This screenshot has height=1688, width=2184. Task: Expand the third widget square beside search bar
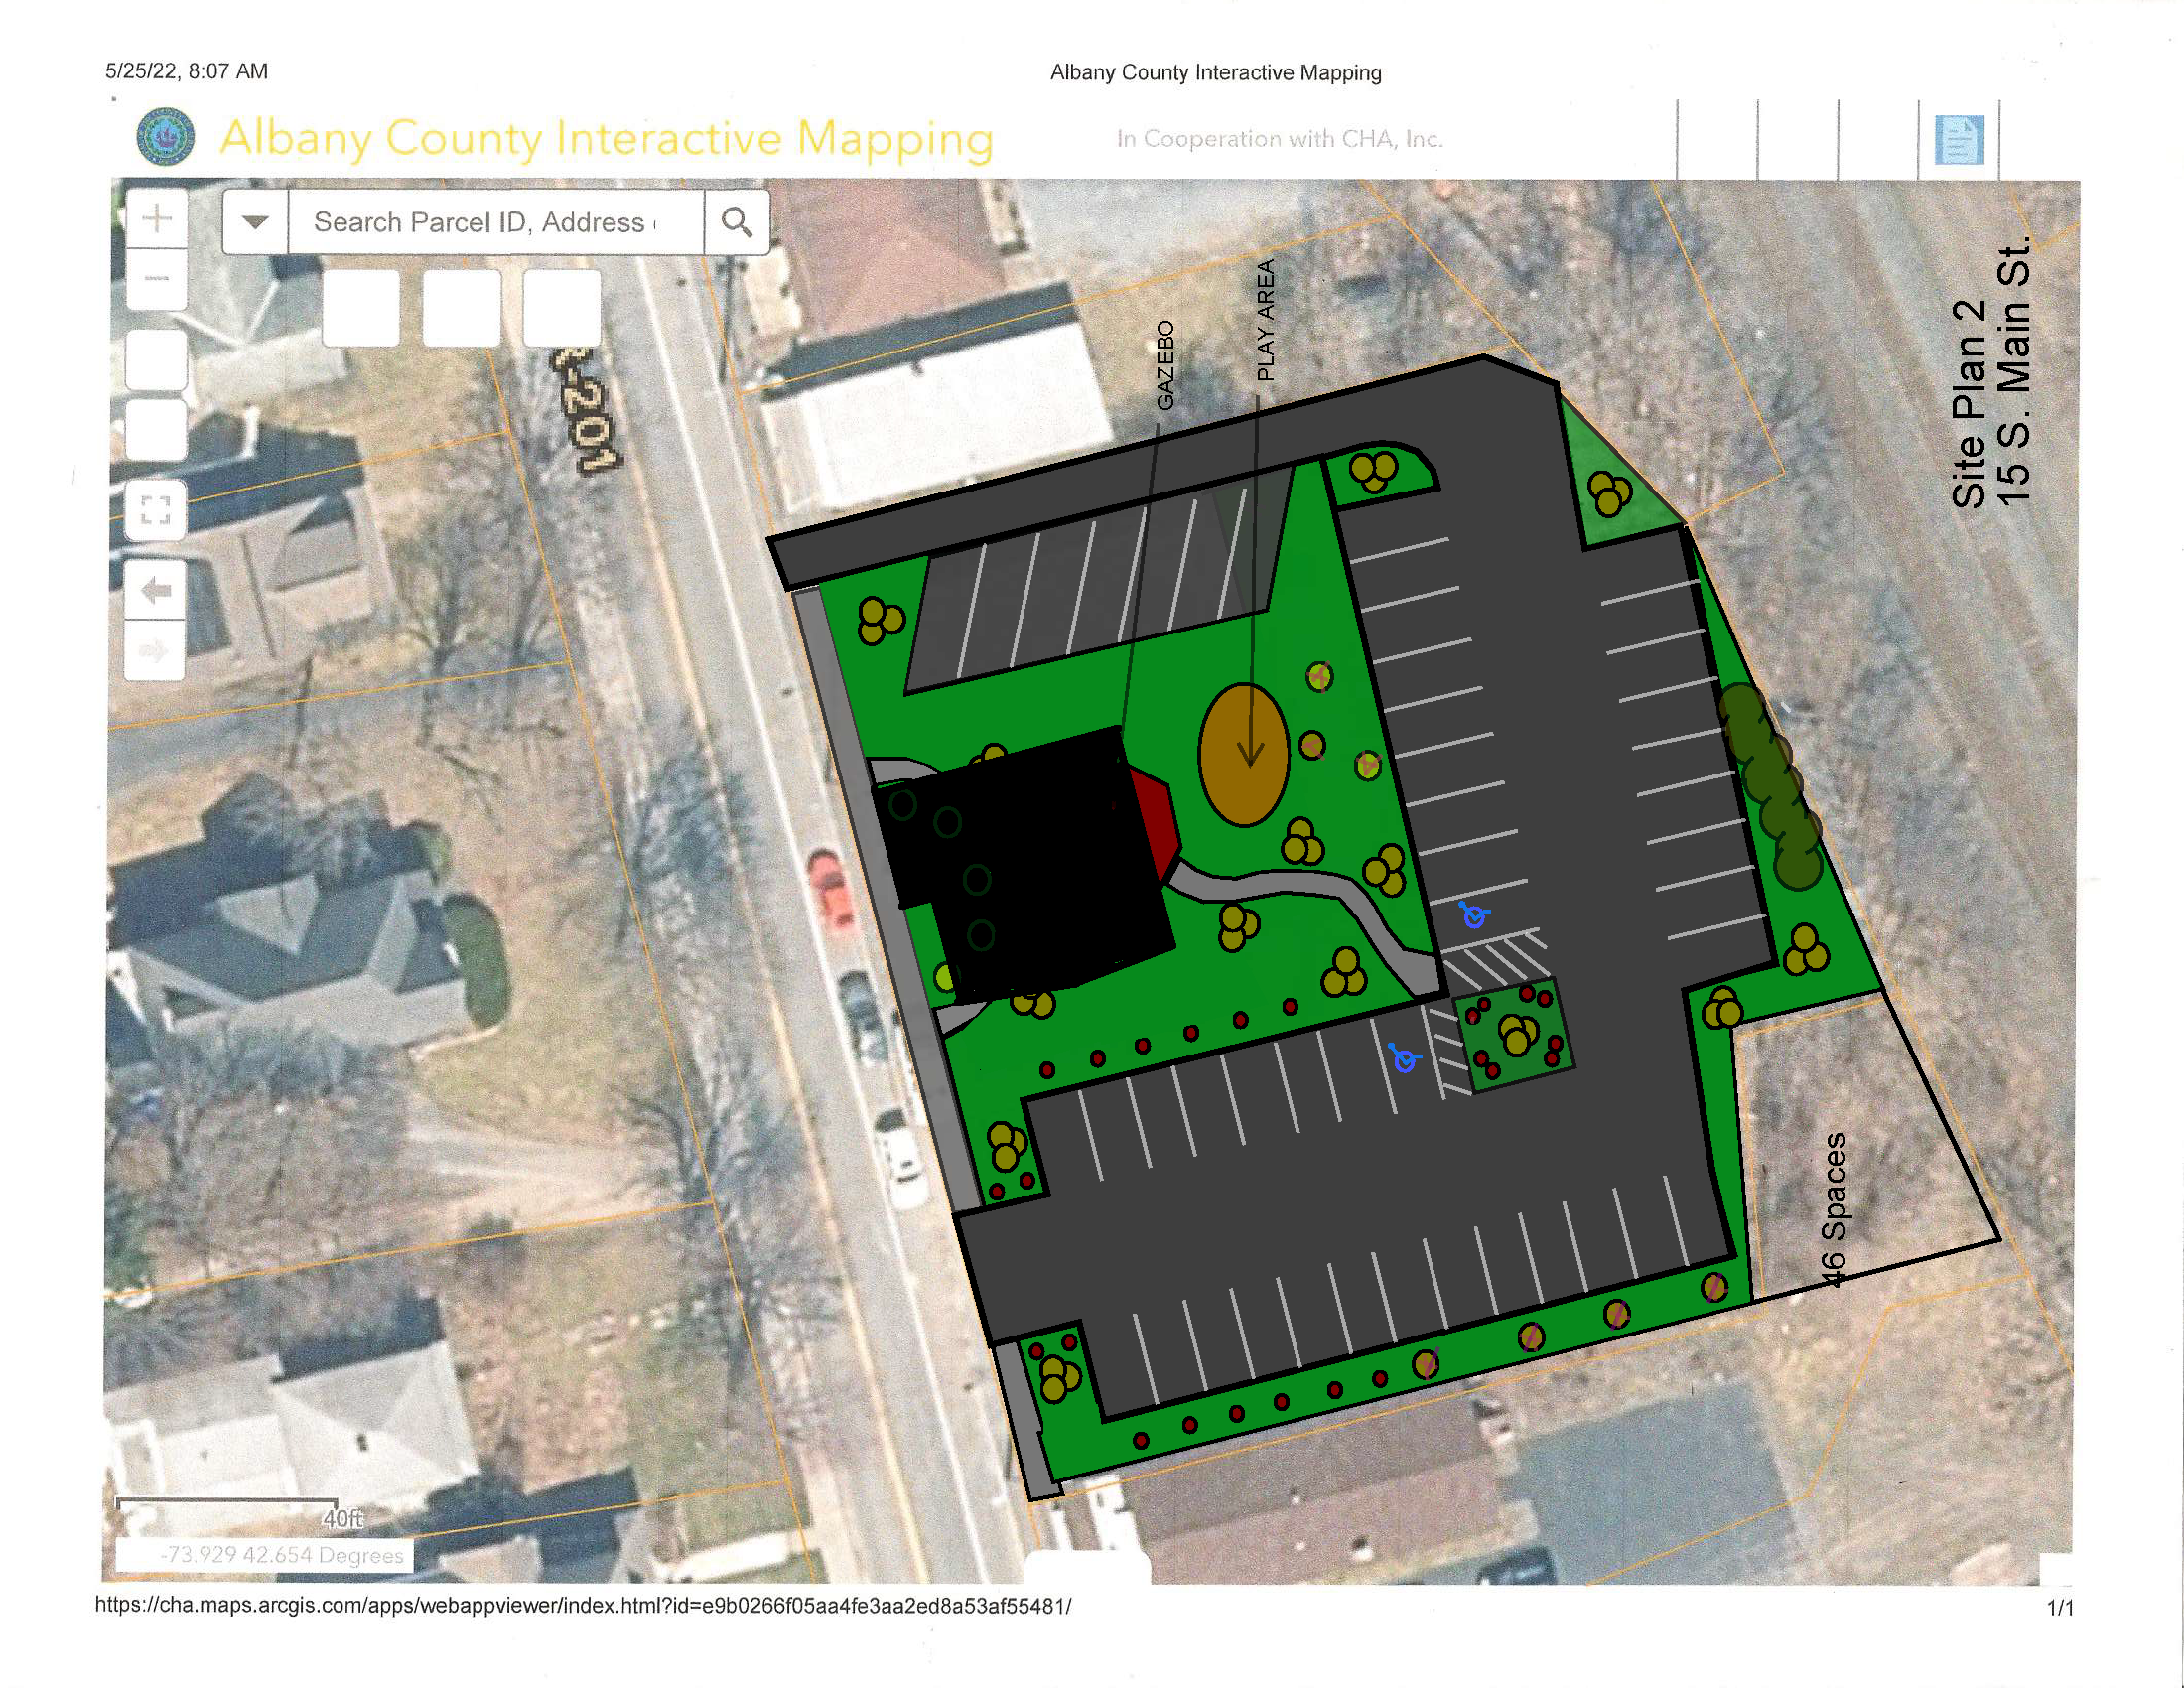[562, 310]
